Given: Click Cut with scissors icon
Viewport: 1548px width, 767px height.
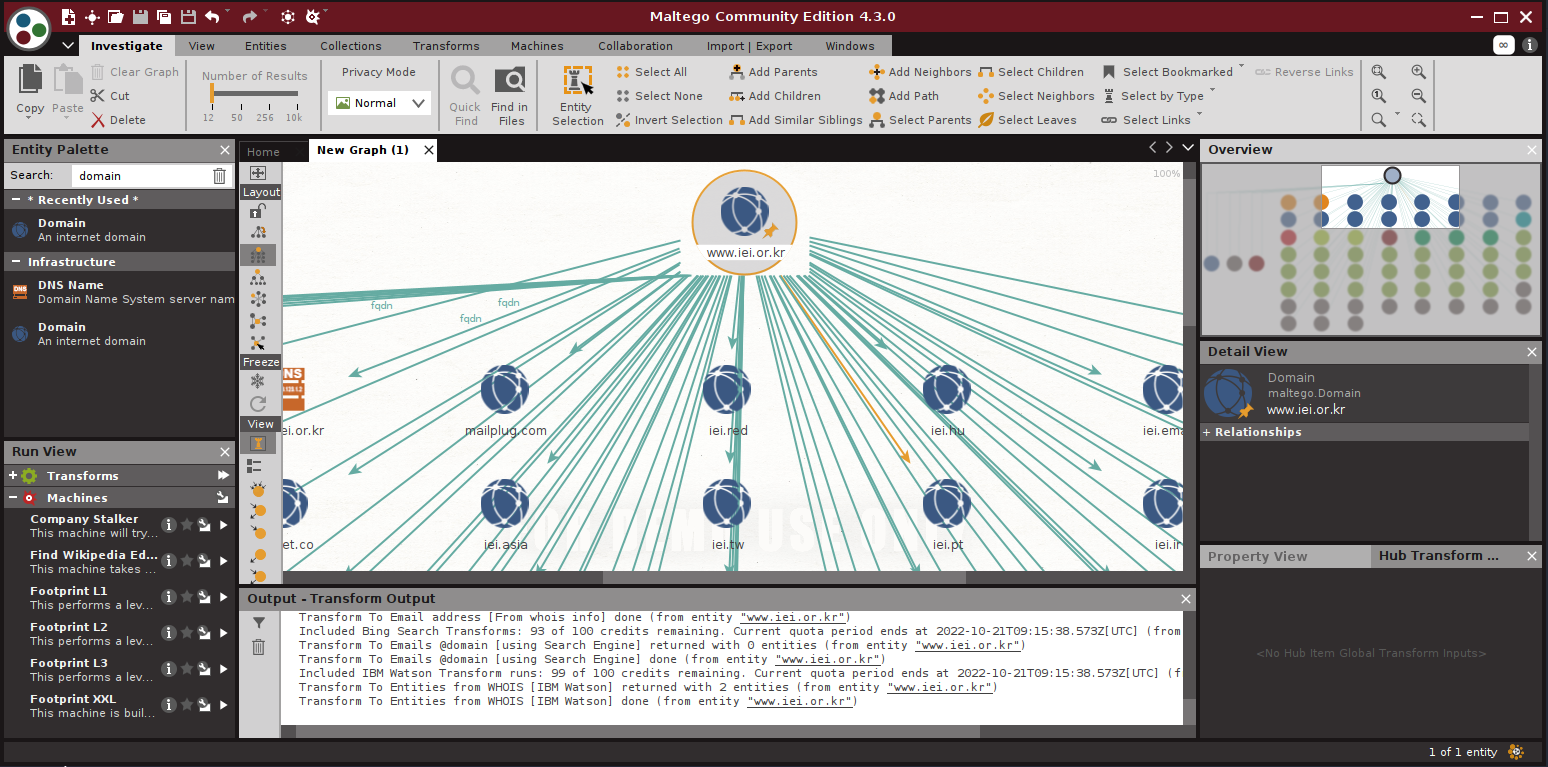Looking at the screenshot, I should point(110,96).
